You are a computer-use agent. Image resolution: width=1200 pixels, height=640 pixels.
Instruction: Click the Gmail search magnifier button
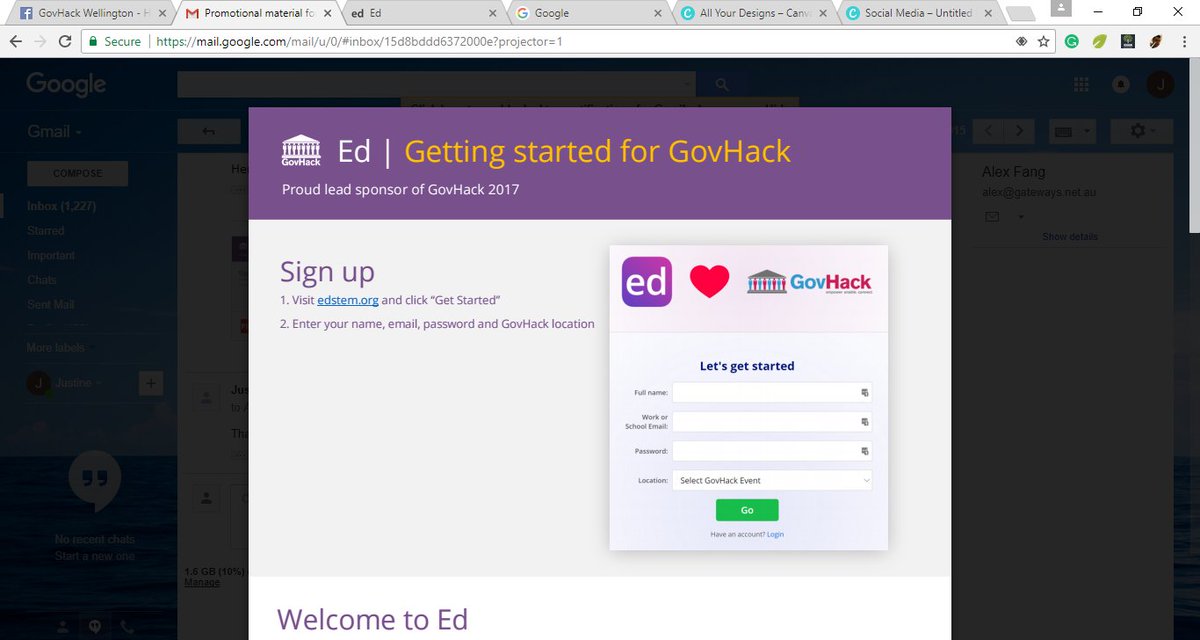coord(721,85)
